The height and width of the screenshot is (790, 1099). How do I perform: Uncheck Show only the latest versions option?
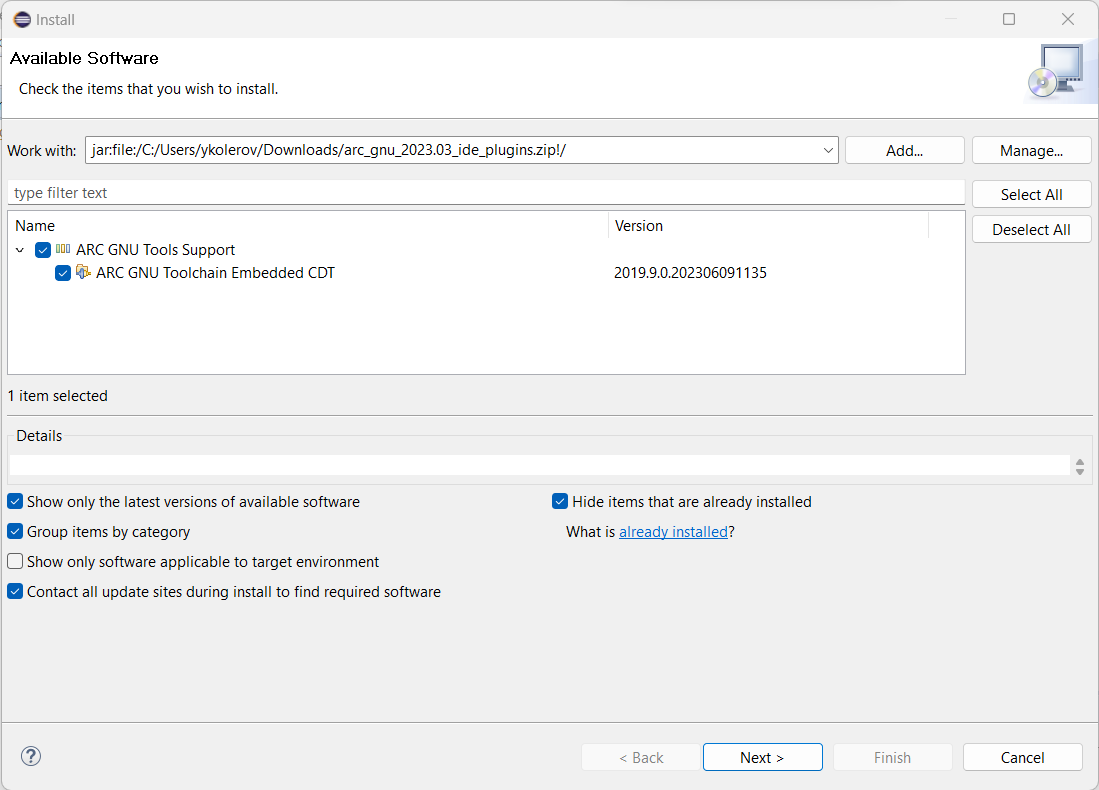click(x=15, y=501)
